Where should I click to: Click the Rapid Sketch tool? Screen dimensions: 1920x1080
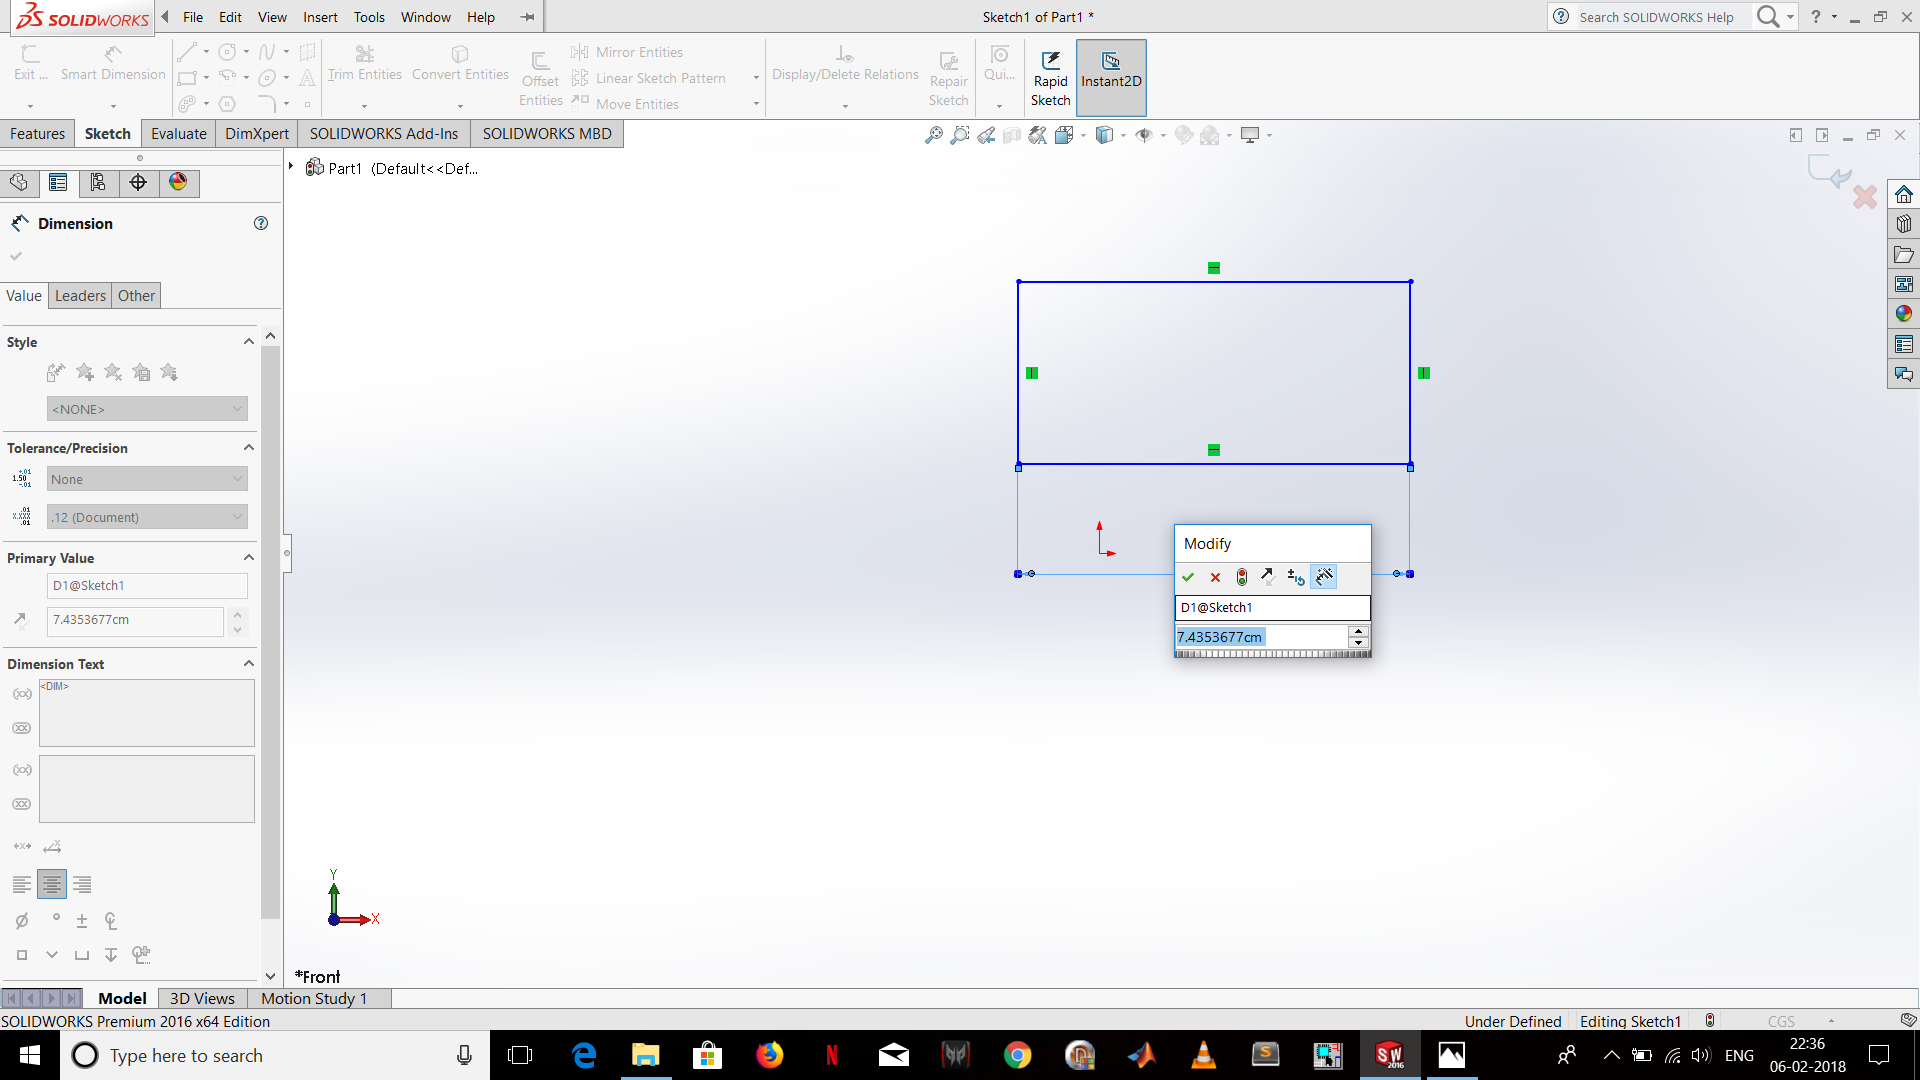click(1051, 75)
